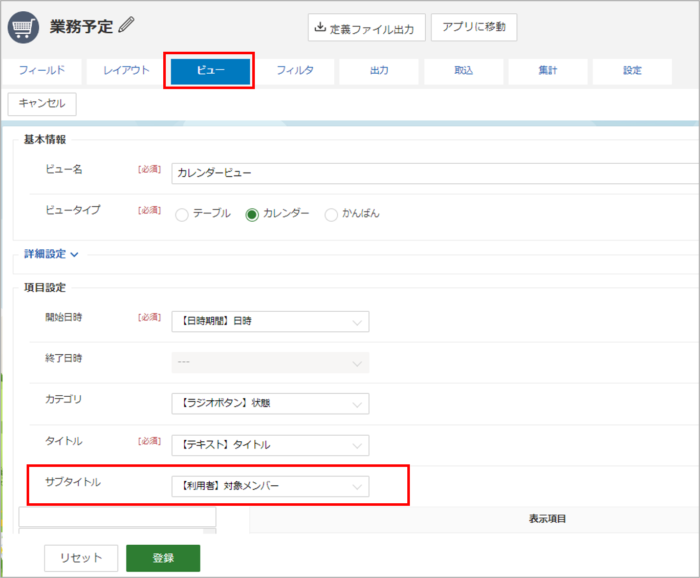
Task: Select the ビュー tab
Action: [210, 71]
